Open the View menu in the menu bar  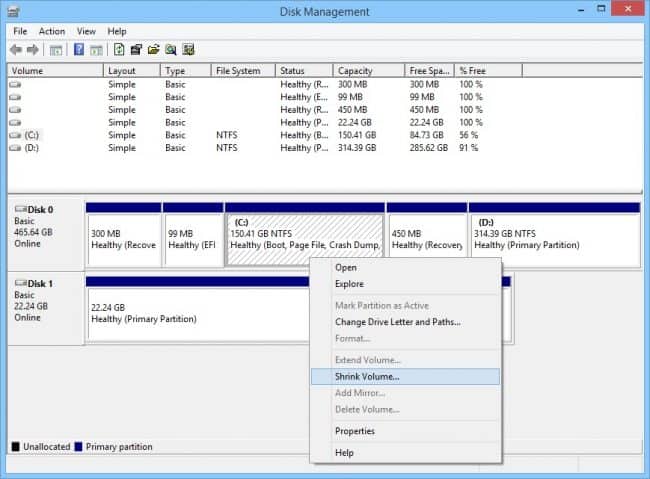click(x=87, y=31)
